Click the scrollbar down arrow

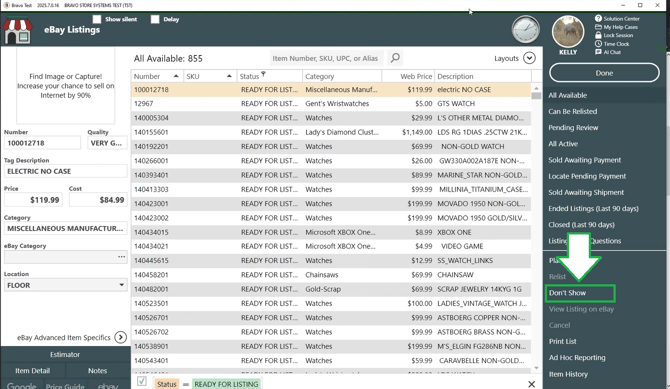click(x=536, y=368)
